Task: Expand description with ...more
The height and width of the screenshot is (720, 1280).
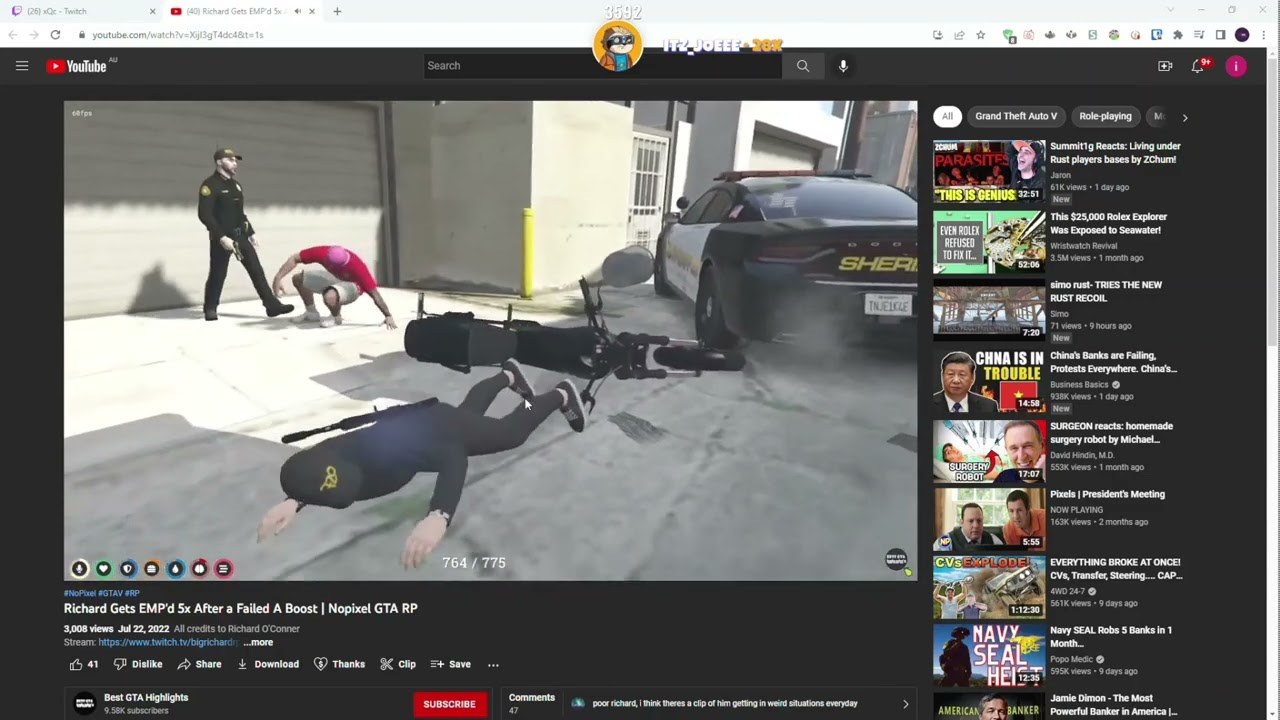Action: point(258,642)
